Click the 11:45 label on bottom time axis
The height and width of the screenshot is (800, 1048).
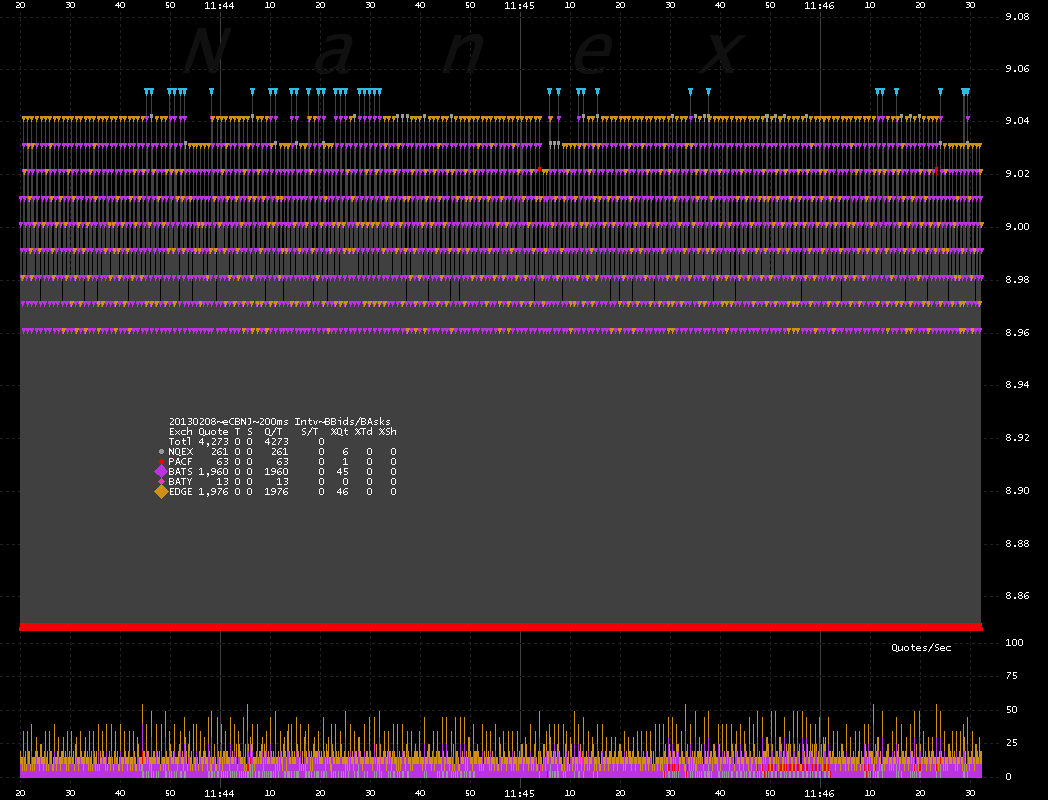pos(519,794)
